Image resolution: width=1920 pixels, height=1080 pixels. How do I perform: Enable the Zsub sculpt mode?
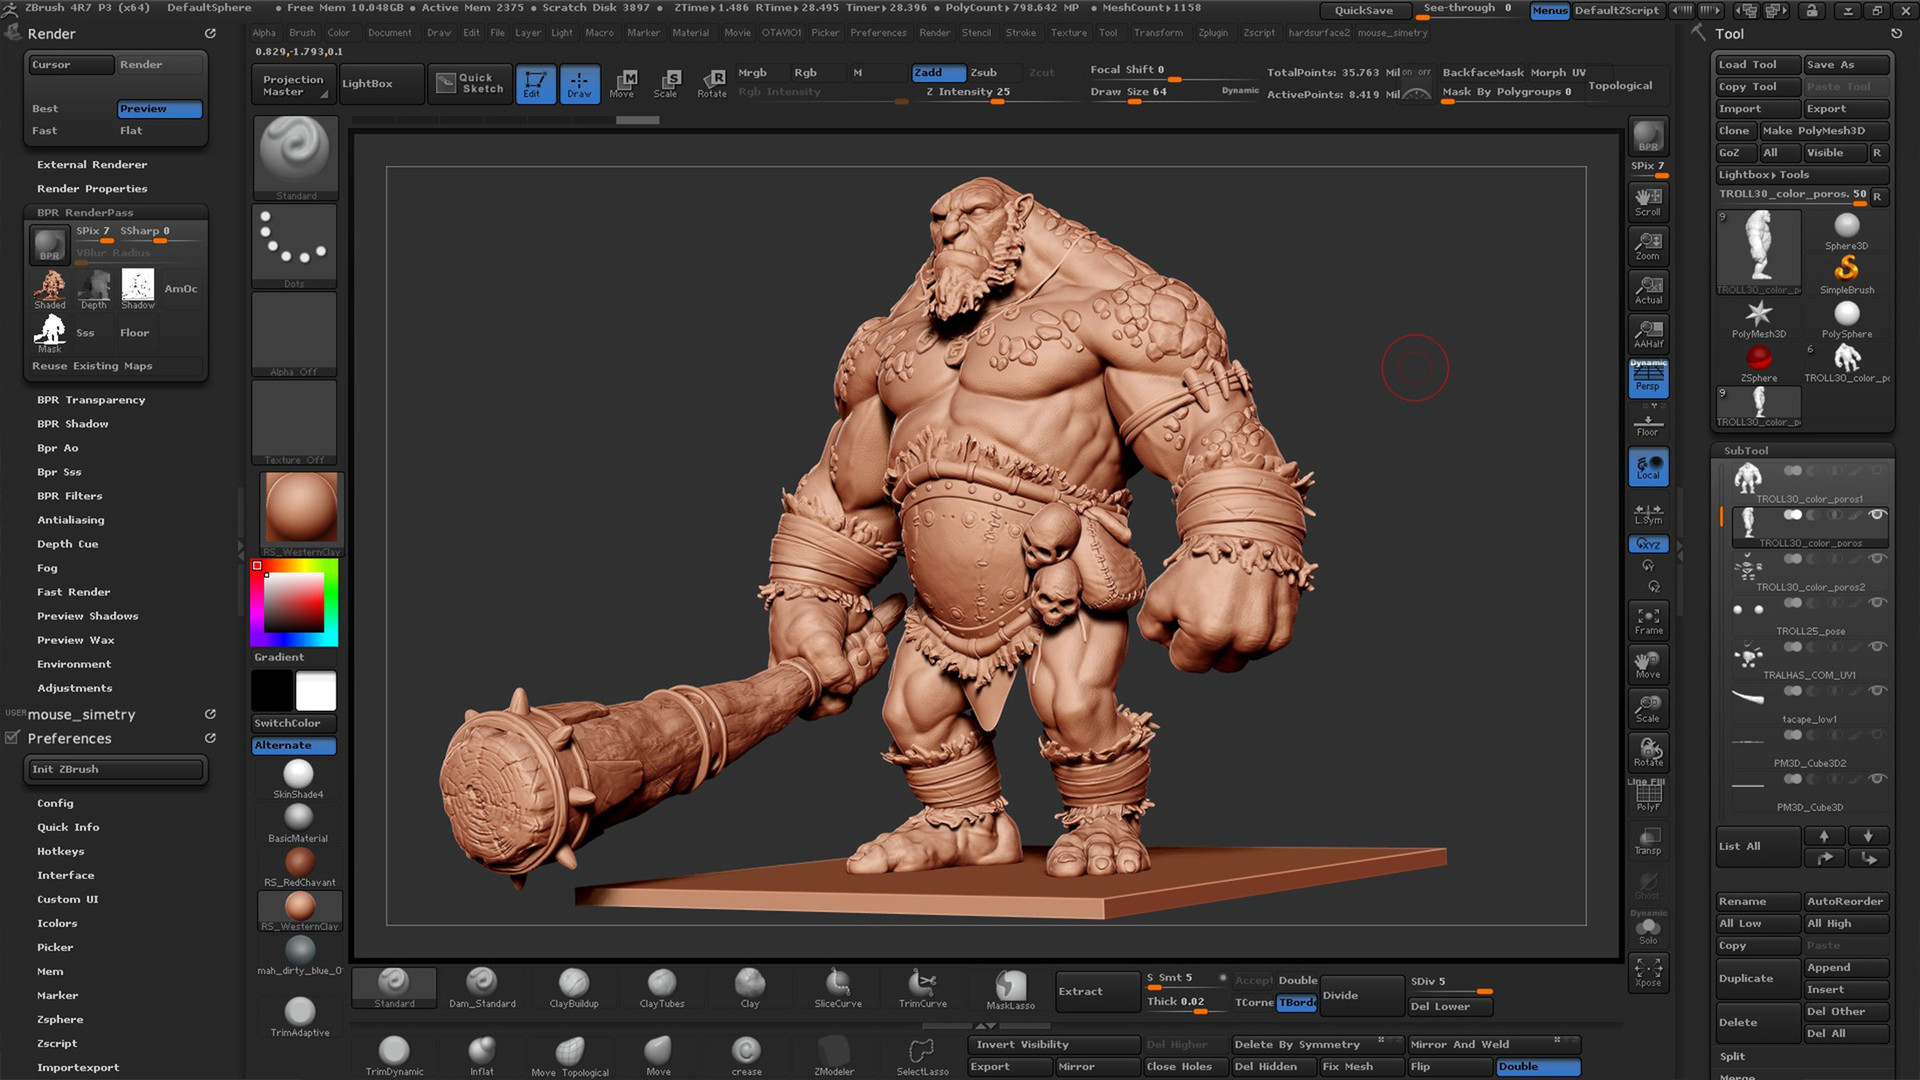click(x=984, y=72)
